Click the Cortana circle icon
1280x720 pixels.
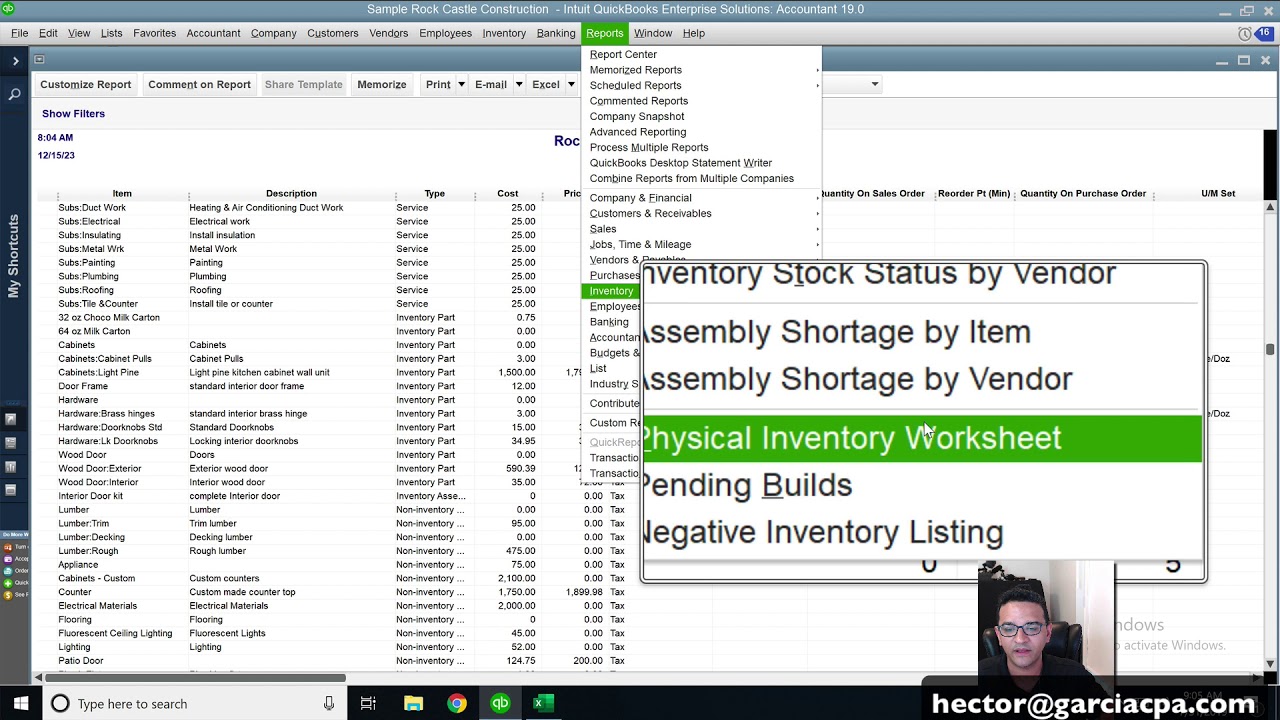(x=60, y=704)
